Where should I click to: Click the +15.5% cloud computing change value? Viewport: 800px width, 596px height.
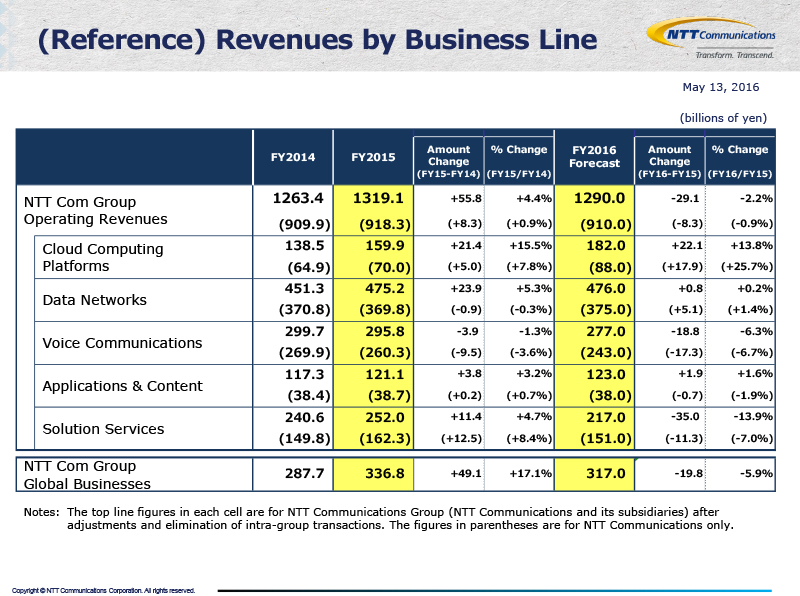click(530, 245)
